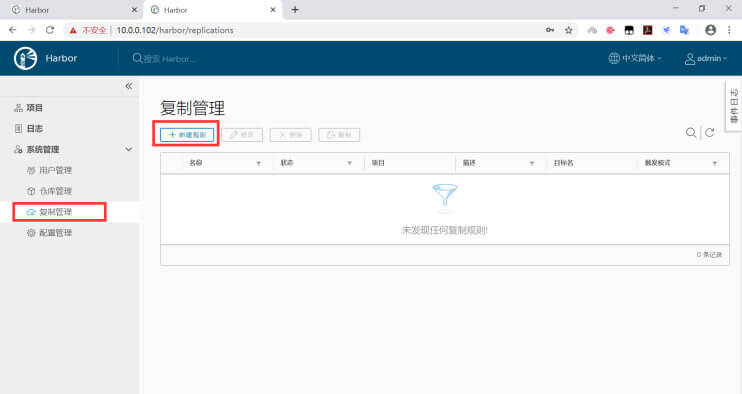This screenshot has height=394, width=742.
Task: Reload the page in the browser
Action: click(50, 30)
